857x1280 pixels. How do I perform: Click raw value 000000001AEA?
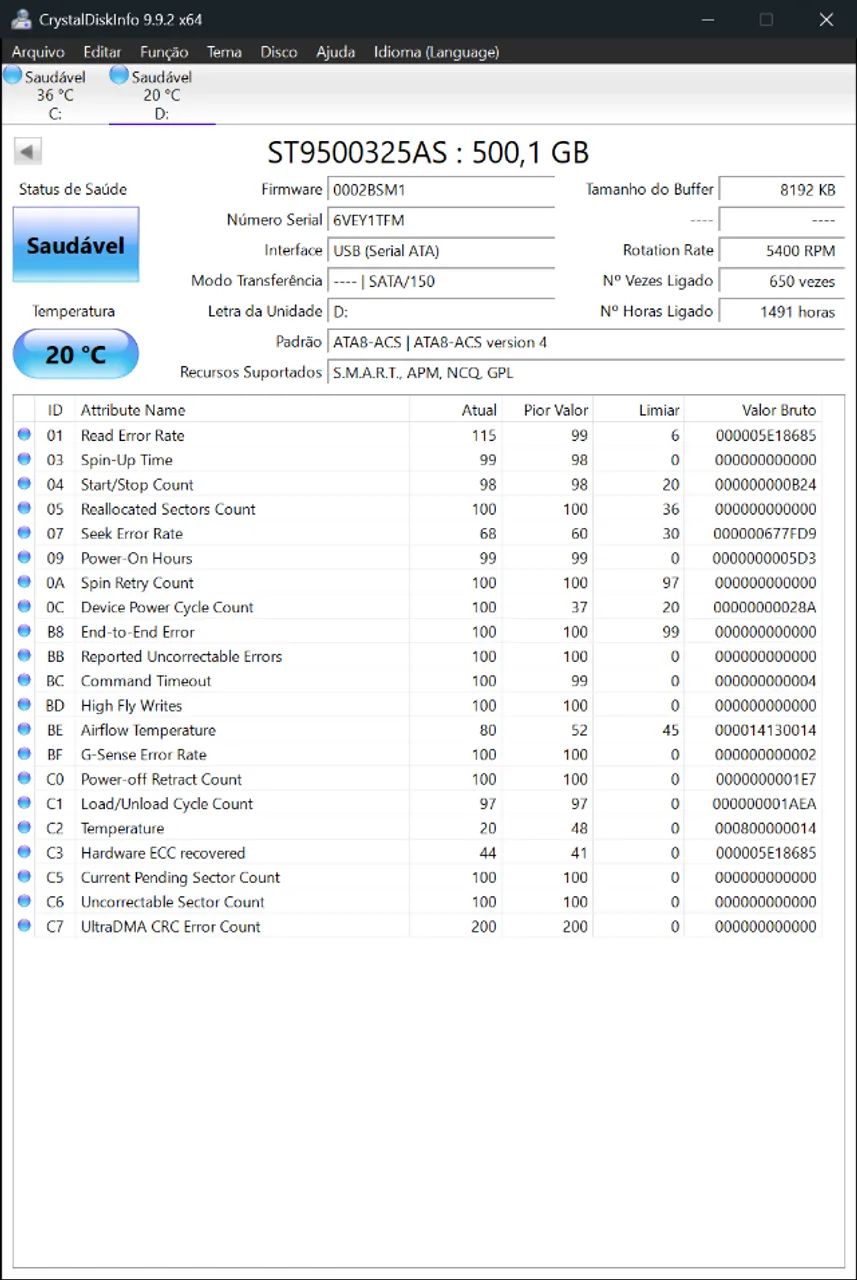(x=766, y=803)
